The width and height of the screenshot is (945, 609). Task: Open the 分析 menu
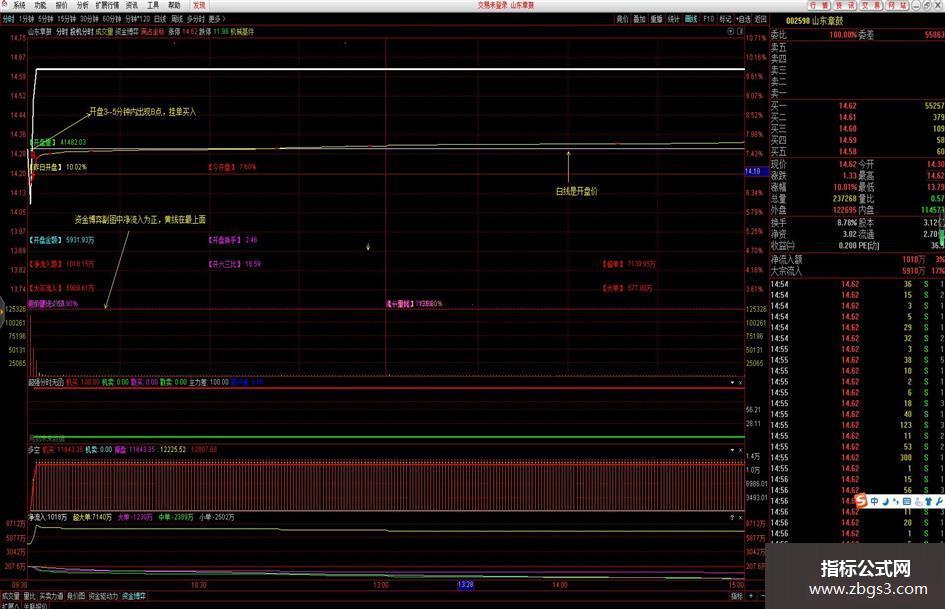point(83,5)
